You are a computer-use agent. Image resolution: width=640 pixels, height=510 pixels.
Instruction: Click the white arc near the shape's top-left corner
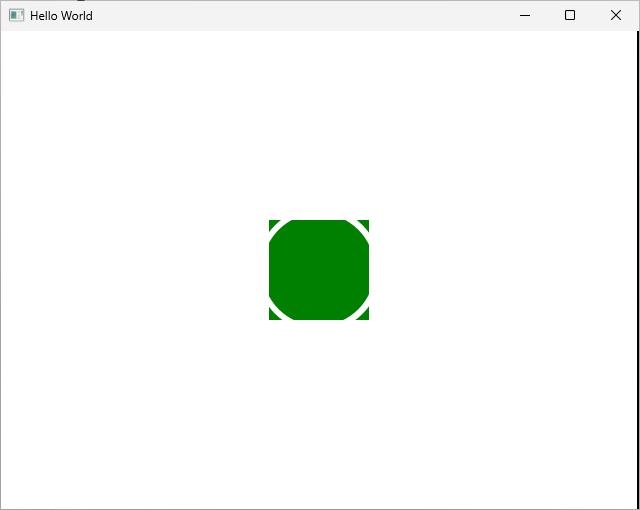click(x=279, y=230)
